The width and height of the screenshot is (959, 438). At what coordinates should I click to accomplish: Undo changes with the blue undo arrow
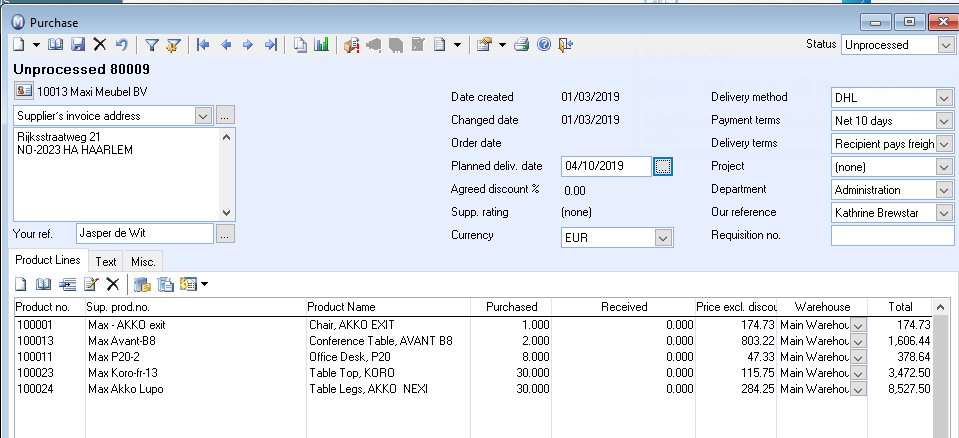[x=122, y=45]
